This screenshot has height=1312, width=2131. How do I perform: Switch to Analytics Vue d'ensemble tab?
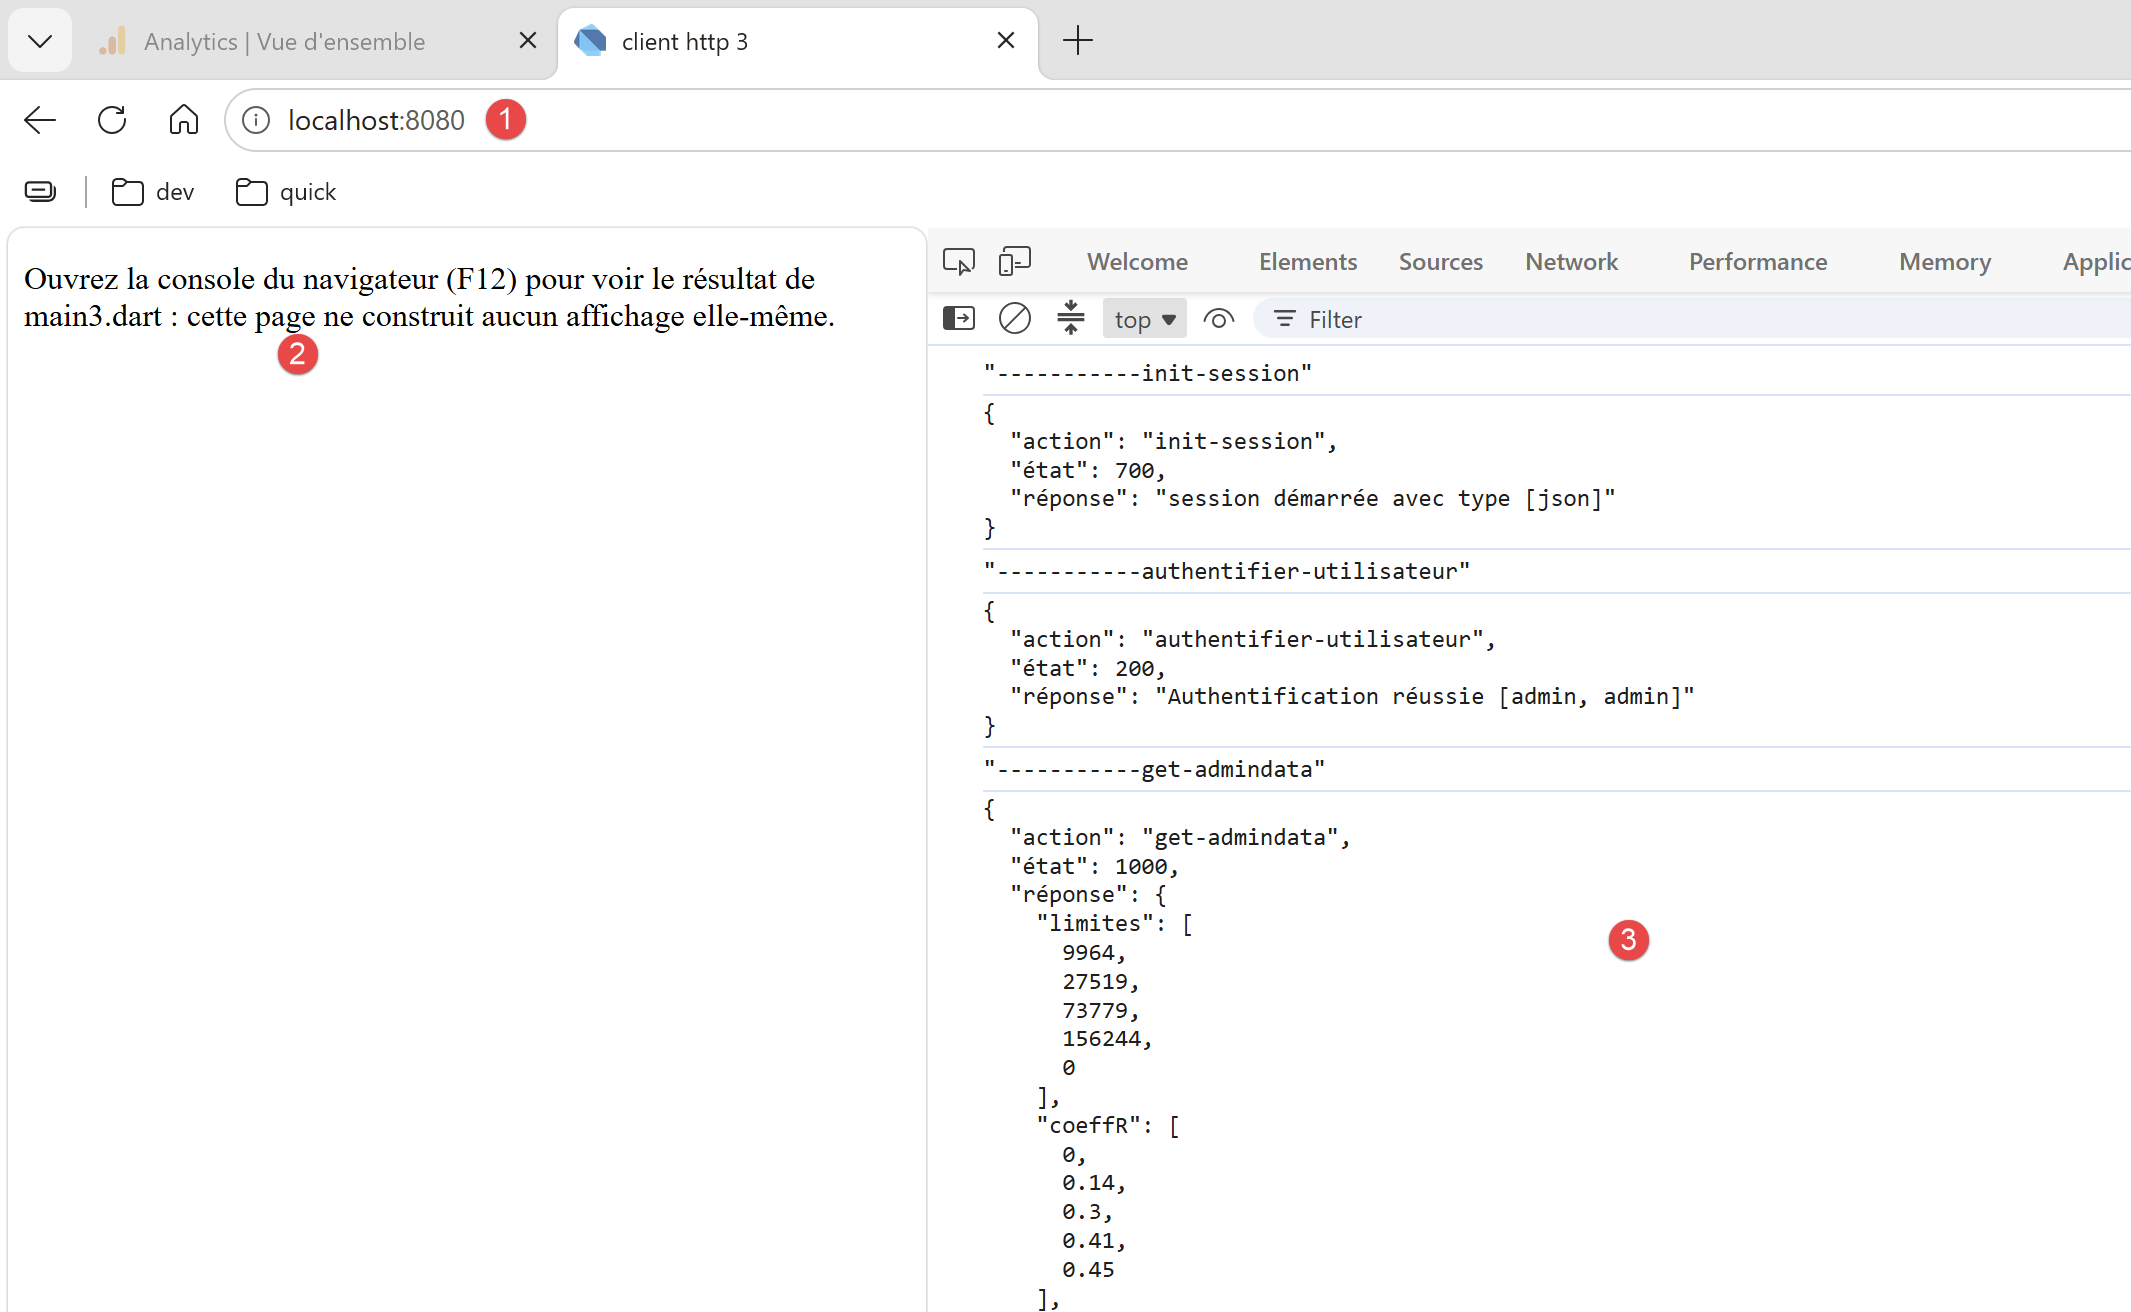285,42
